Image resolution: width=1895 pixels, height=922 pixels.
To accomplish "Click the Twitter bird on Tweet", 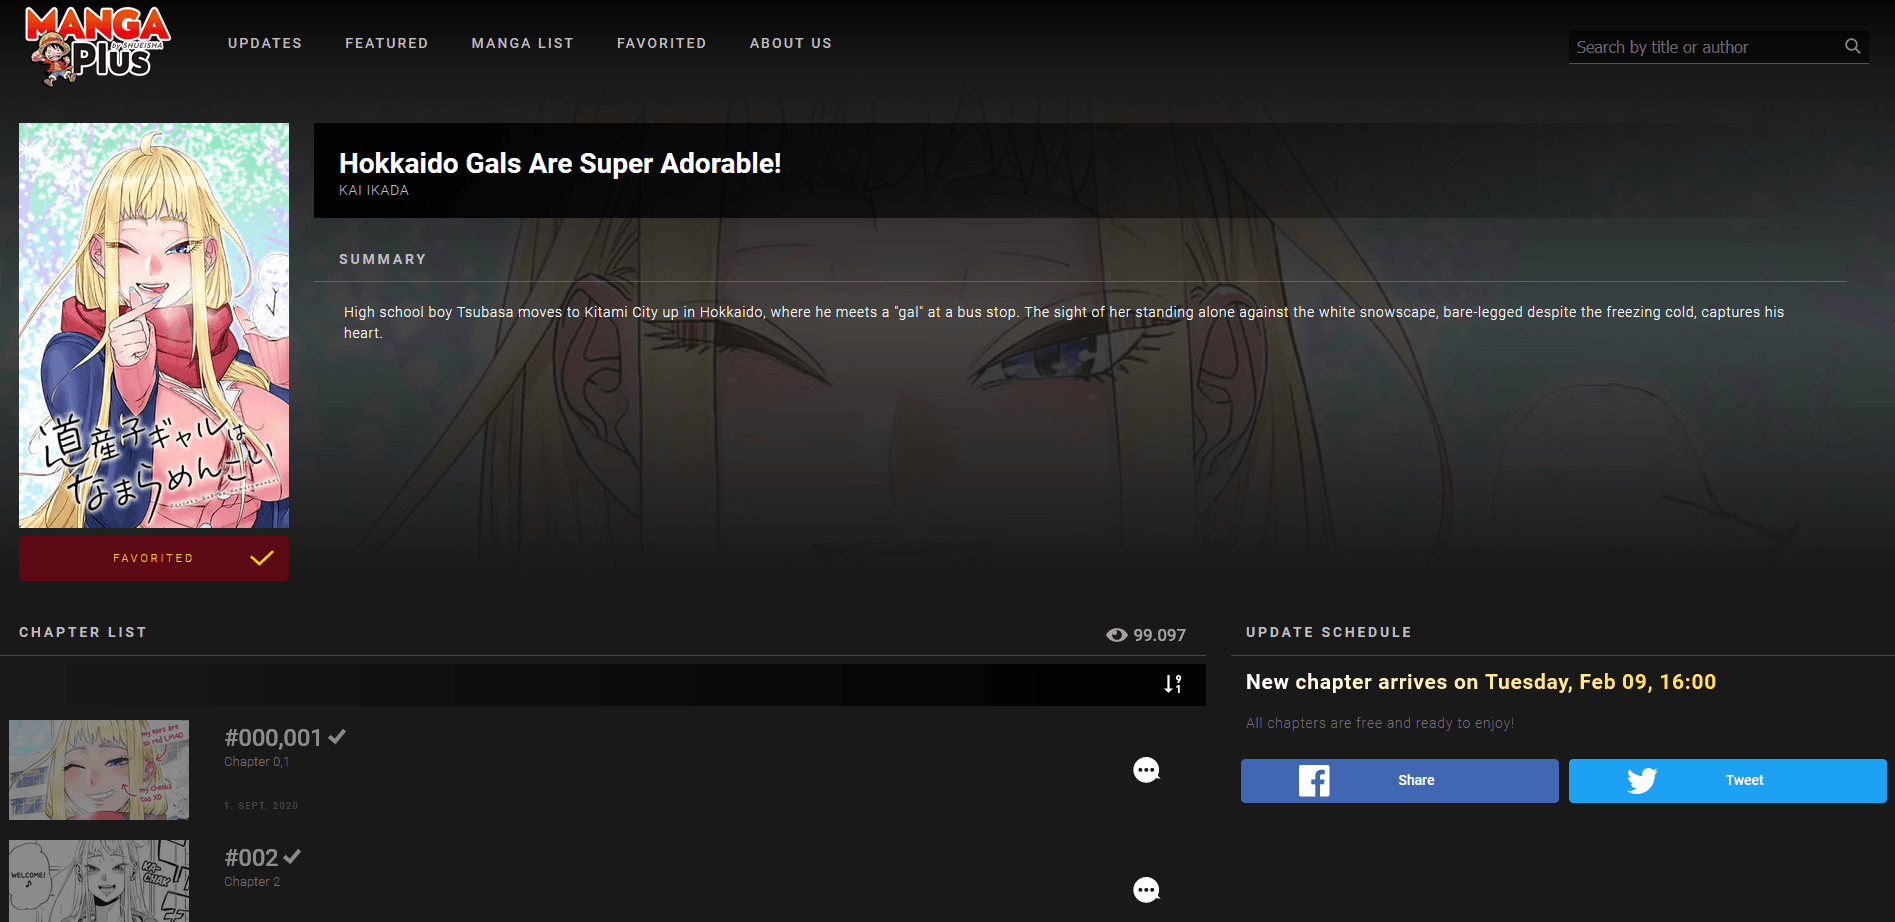I will tap(1642, 780).
